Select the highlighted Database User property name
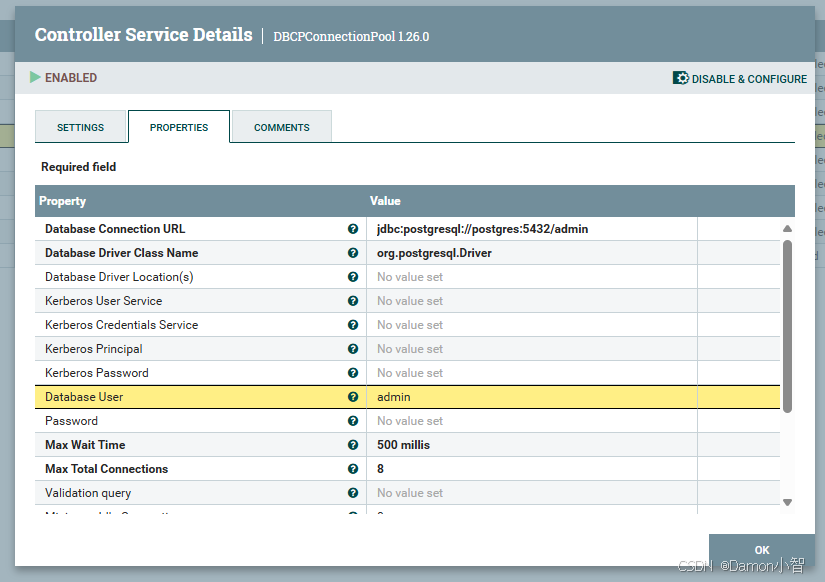This screenshot has width=825, height=582. point(84,397)
